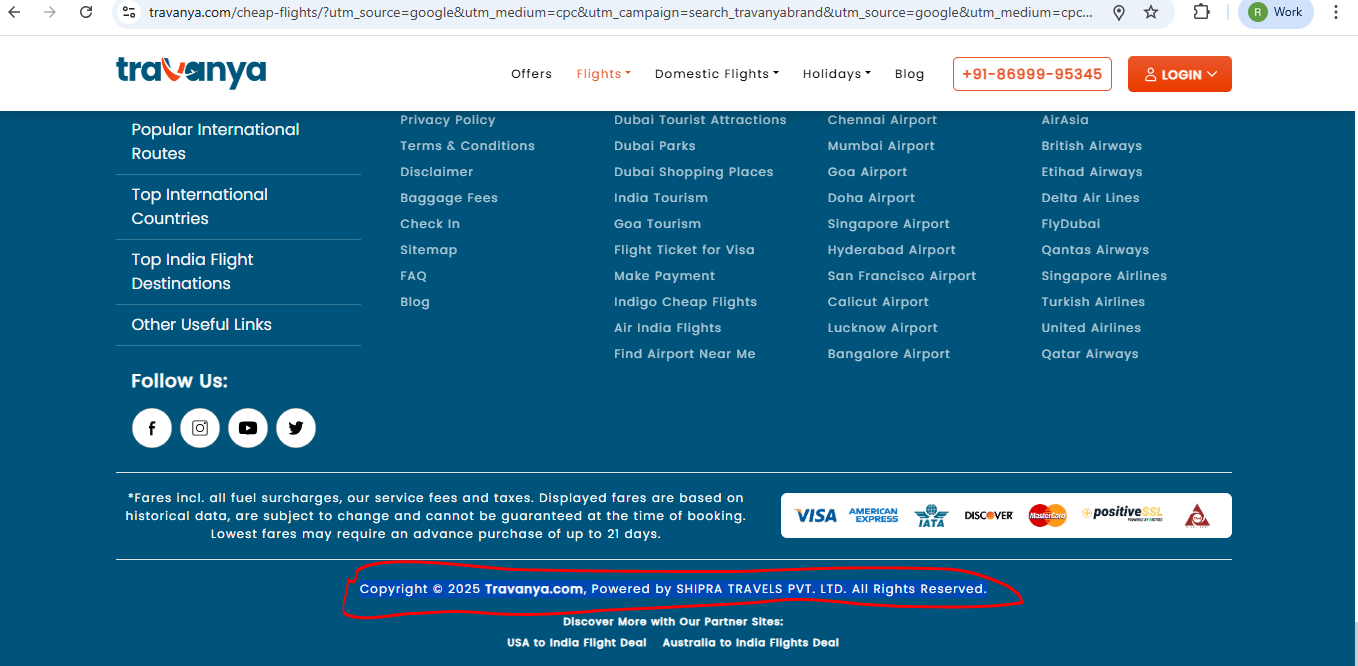This screenshot has width=1358, height=666.
Task: Open Travanya Twitter profile icon
Action: (x=296, y=428)
